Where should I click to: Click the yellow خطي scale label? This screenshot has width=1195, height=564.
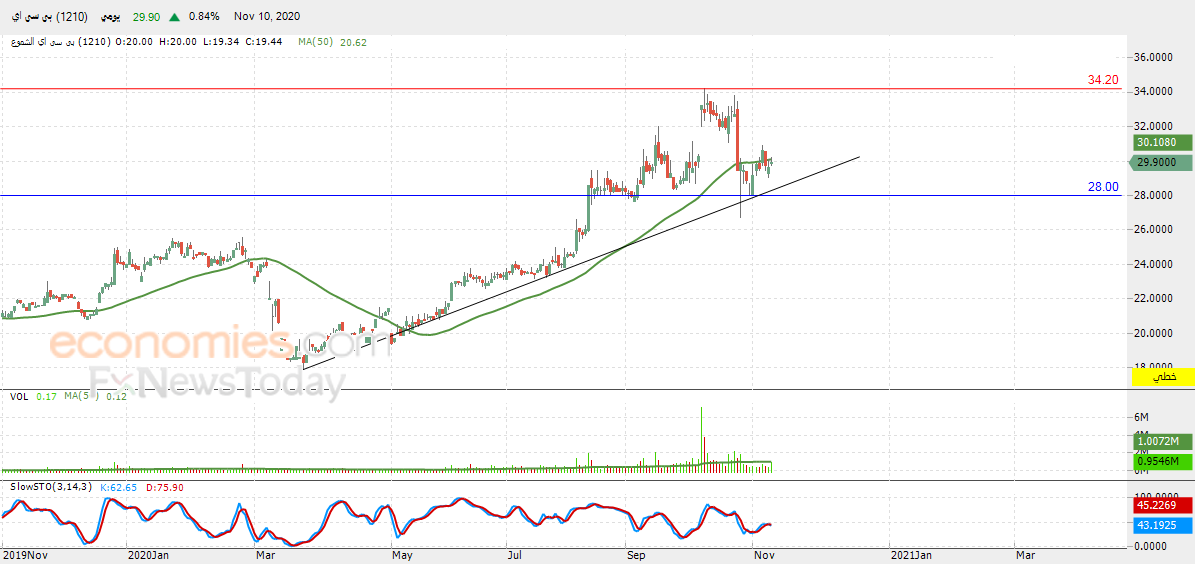tap(1164, 377)
